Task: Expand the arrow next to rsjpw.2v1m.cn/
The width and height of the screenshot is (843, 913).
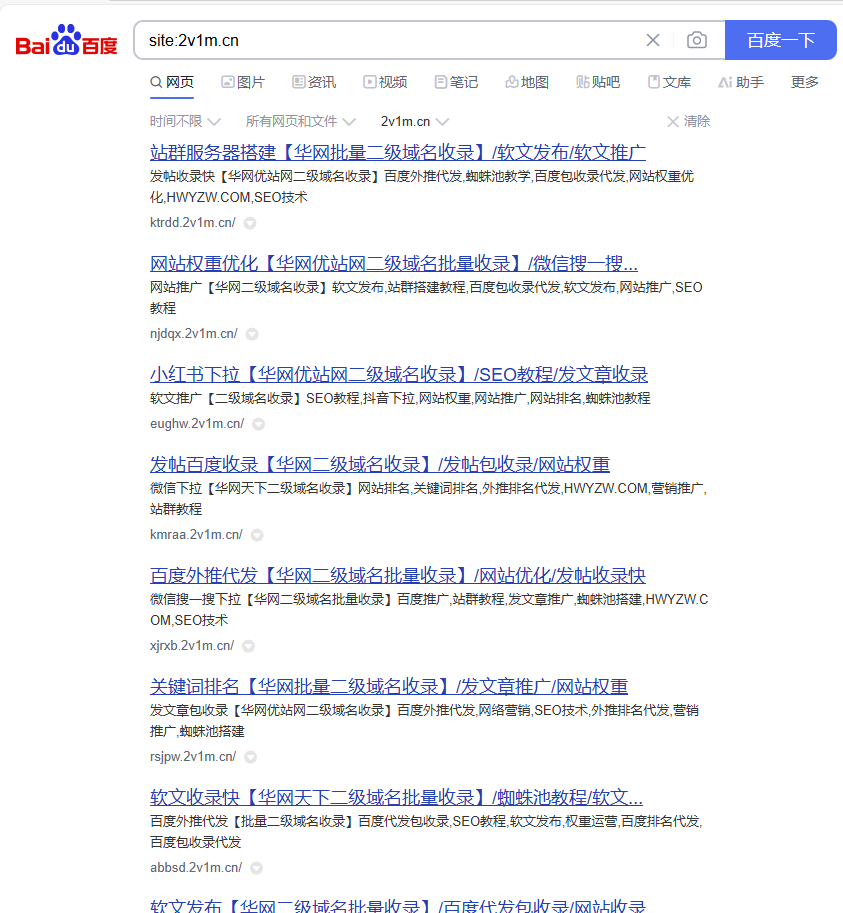Action: [250, 757]
